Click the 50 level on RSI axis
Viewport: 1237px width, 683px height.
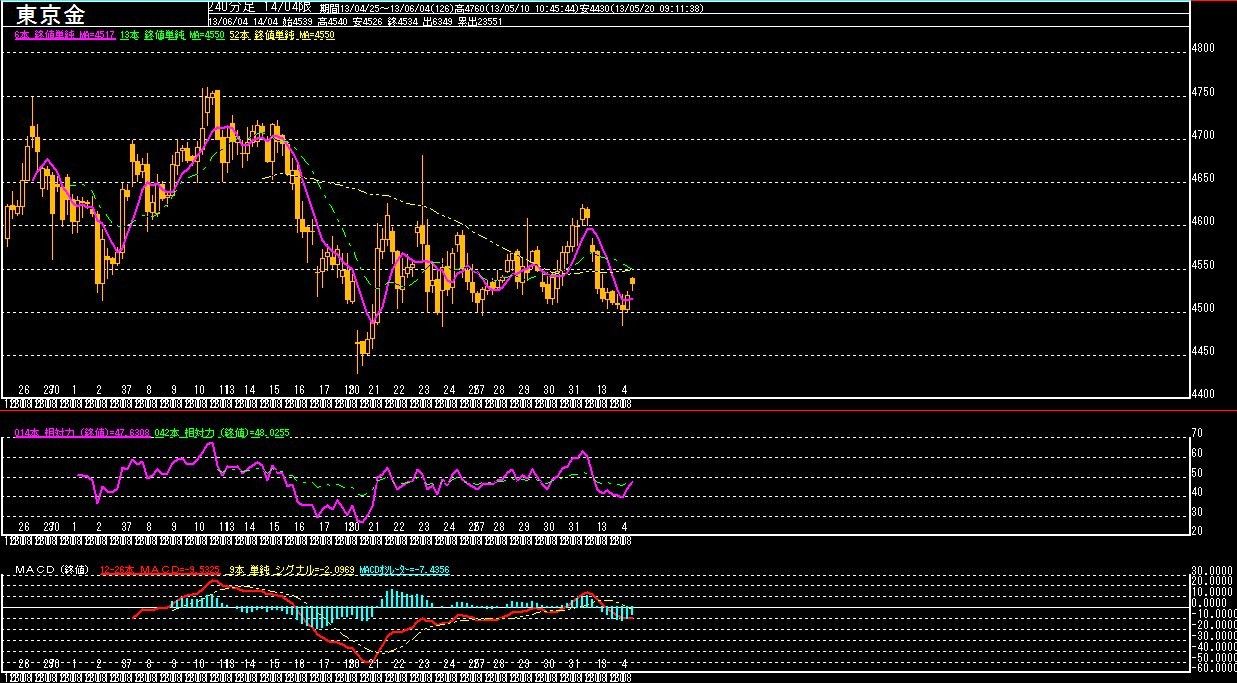pyautogui.click(x=1197, y=472)
